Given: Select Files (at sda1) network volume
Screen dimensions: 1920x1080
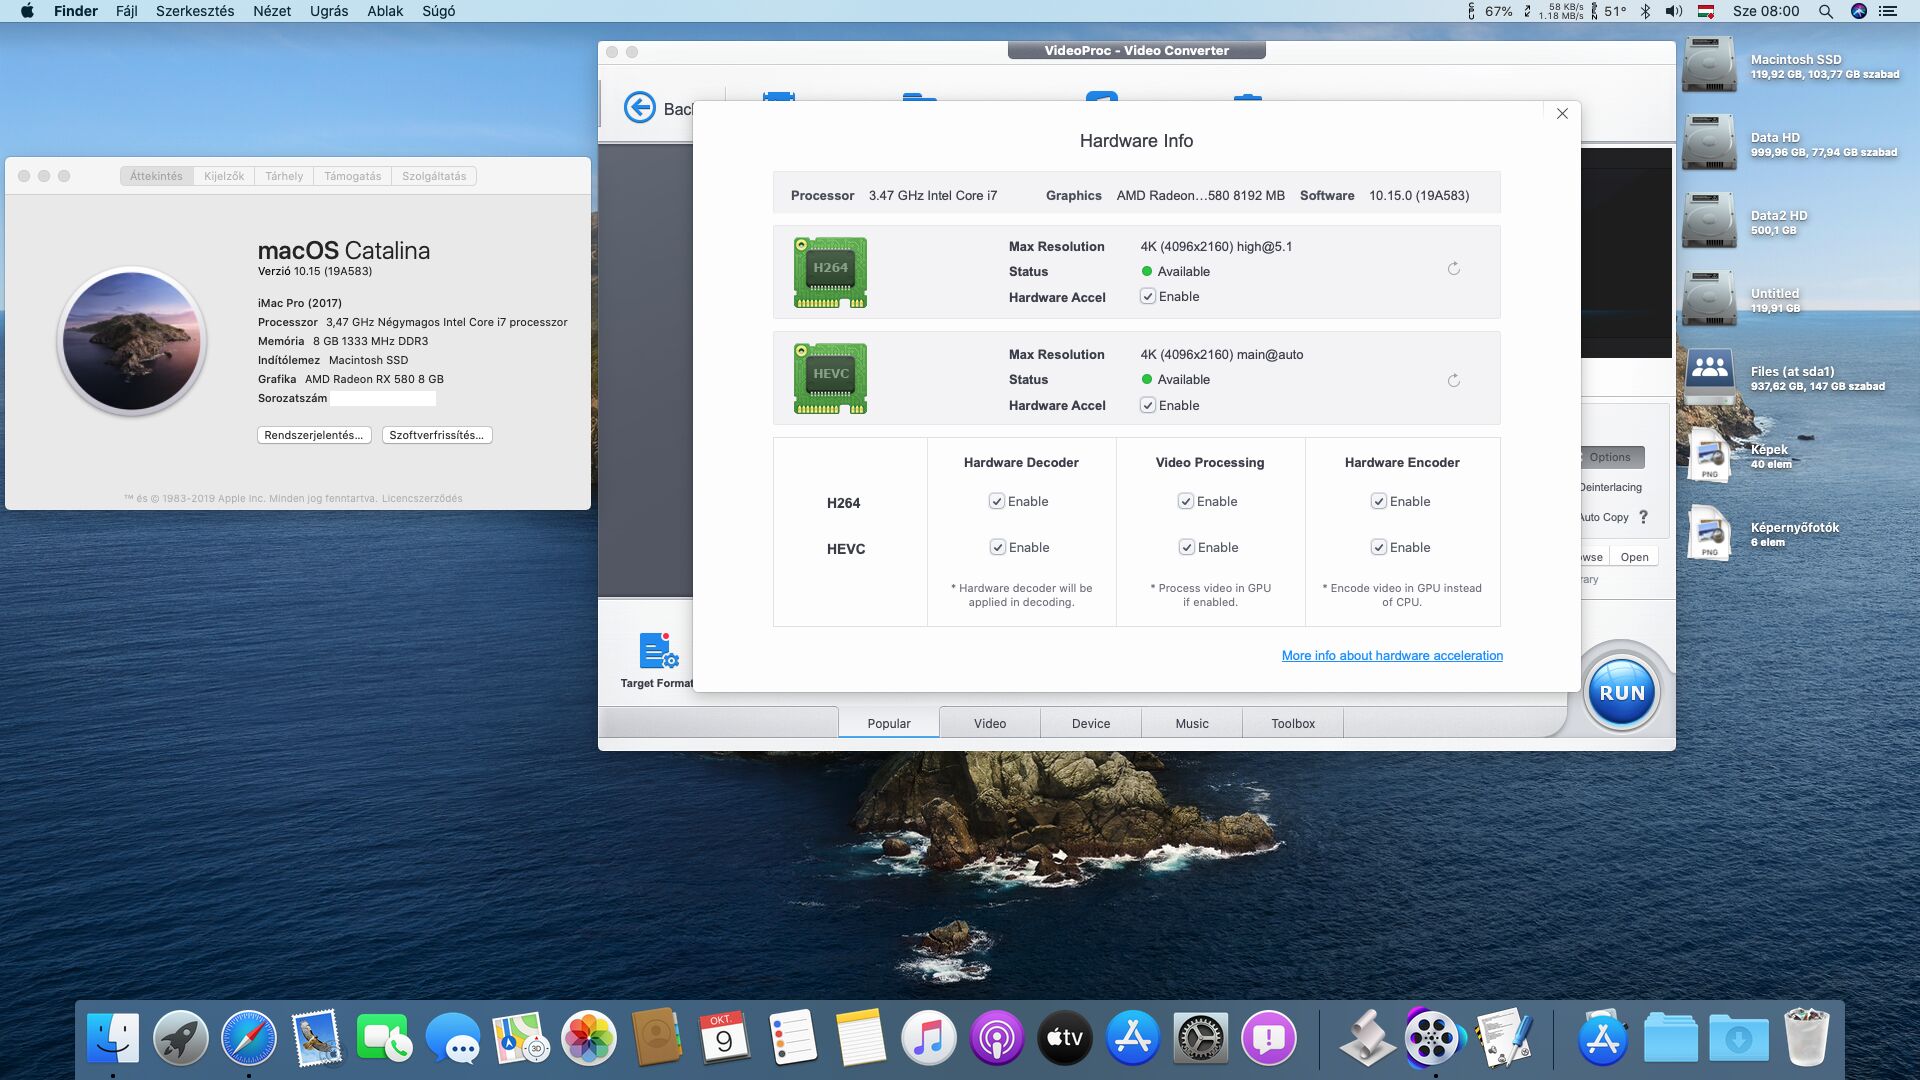Looking at the screenshot, I should click(1709, 378).
